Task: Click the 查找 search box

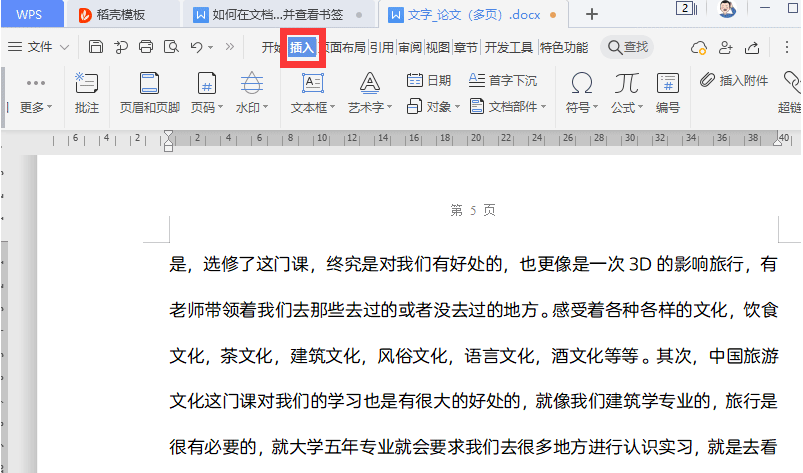Action: pyautogui.click(x=627, y=47)
